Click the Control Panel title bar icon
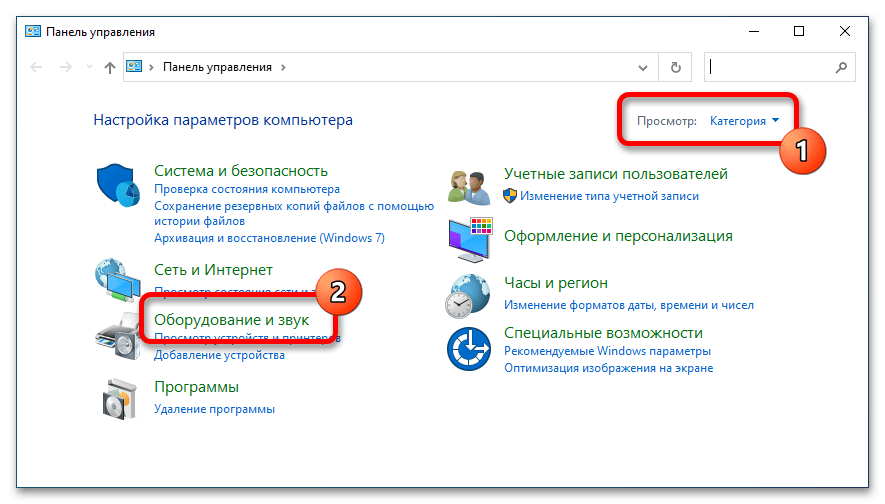Viewport: 885px width, 504px height. (x=33, y=32)
